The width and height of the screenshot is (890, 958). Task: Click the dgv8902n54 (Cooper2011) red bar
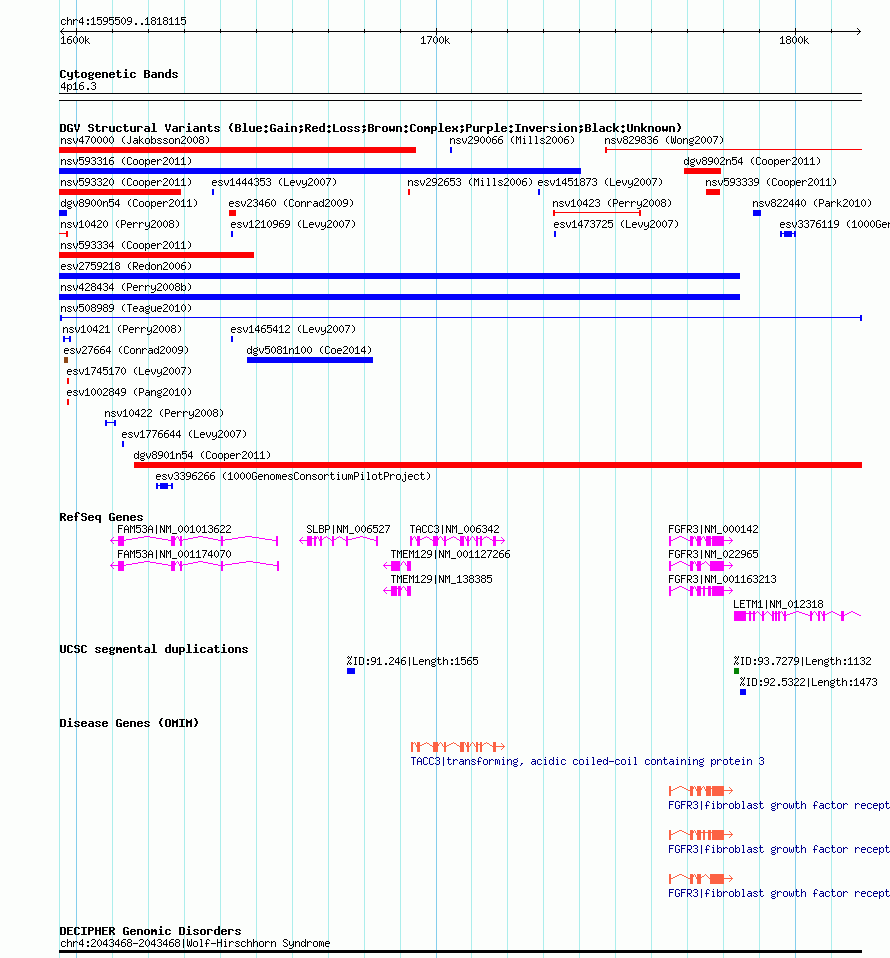(x=702, y=171)
